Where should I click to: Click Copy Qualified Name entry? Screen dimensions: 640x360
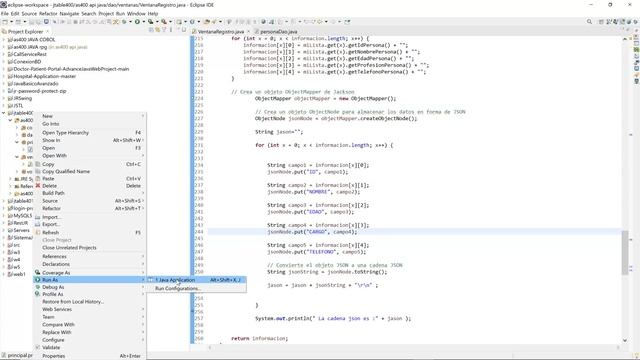[89, 171]
